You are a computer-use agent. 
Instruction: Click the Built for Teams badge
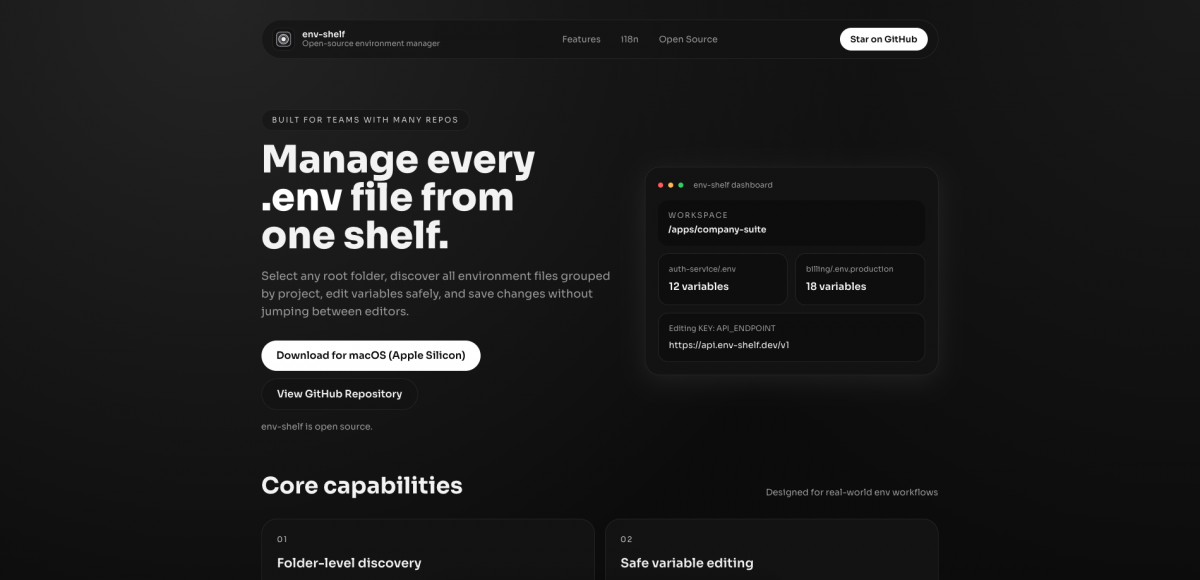pyautogui.click(x=365, y=120)
